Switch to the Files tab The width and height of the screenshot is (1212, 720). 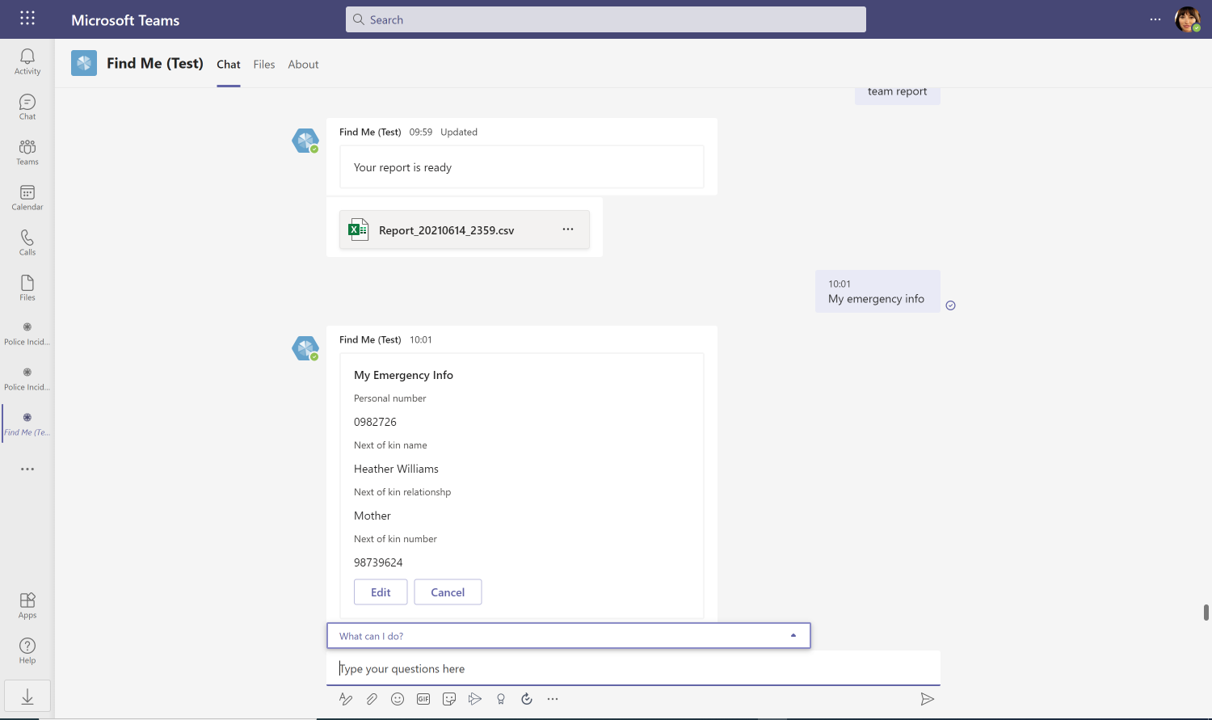[264, 64]
